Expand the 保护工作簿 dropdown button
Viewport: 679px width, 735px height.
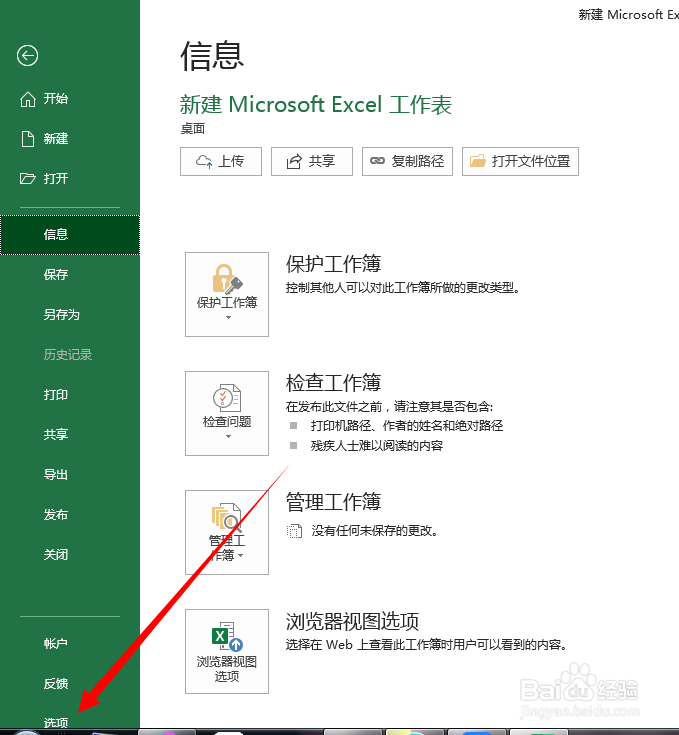[227, 294]
